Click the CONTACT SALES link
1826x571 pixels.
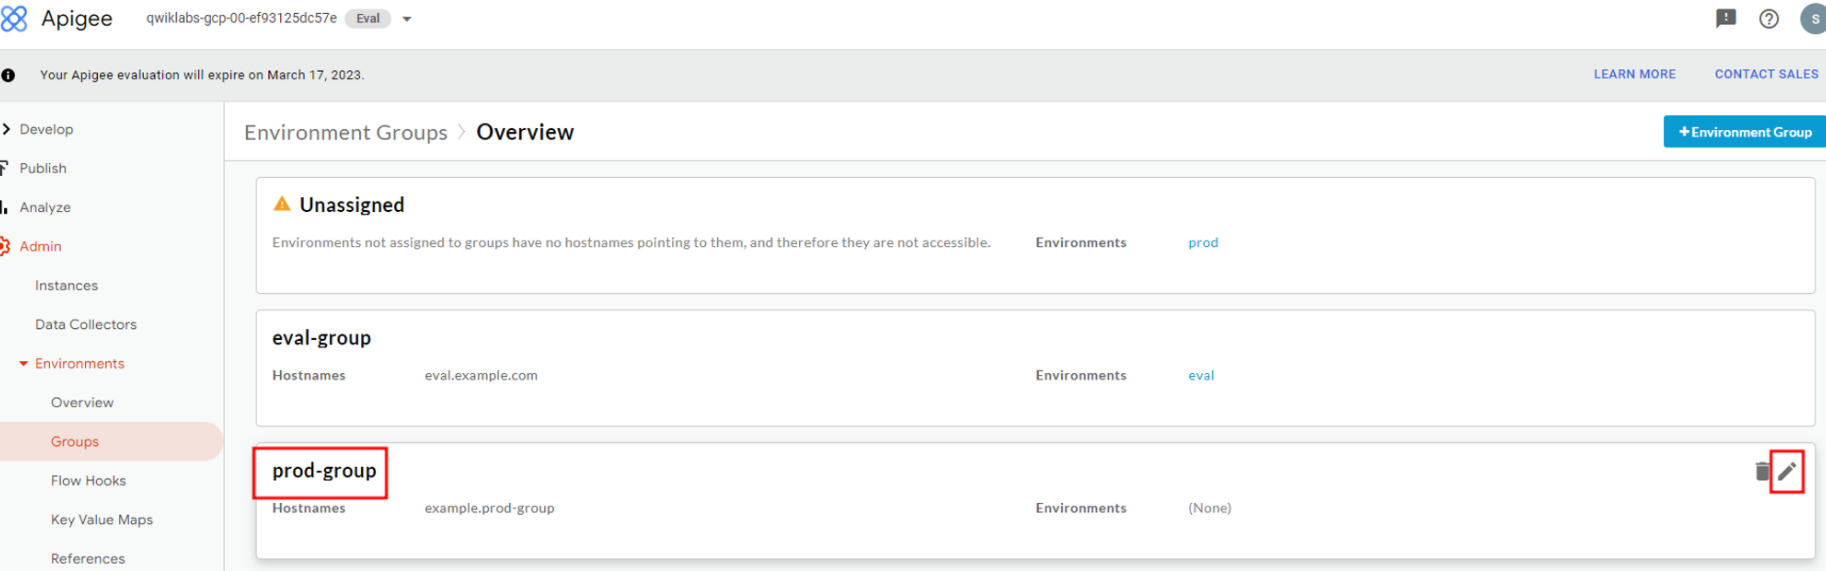tap(1766, 74)
